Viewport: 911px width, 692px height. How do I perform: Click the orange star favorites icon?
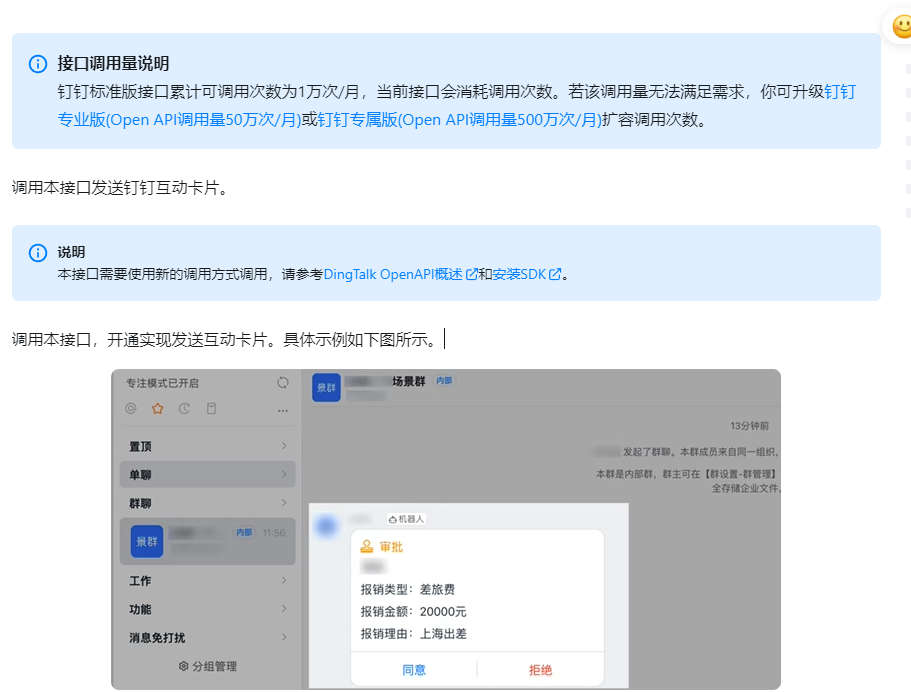[x=157, y=408]
